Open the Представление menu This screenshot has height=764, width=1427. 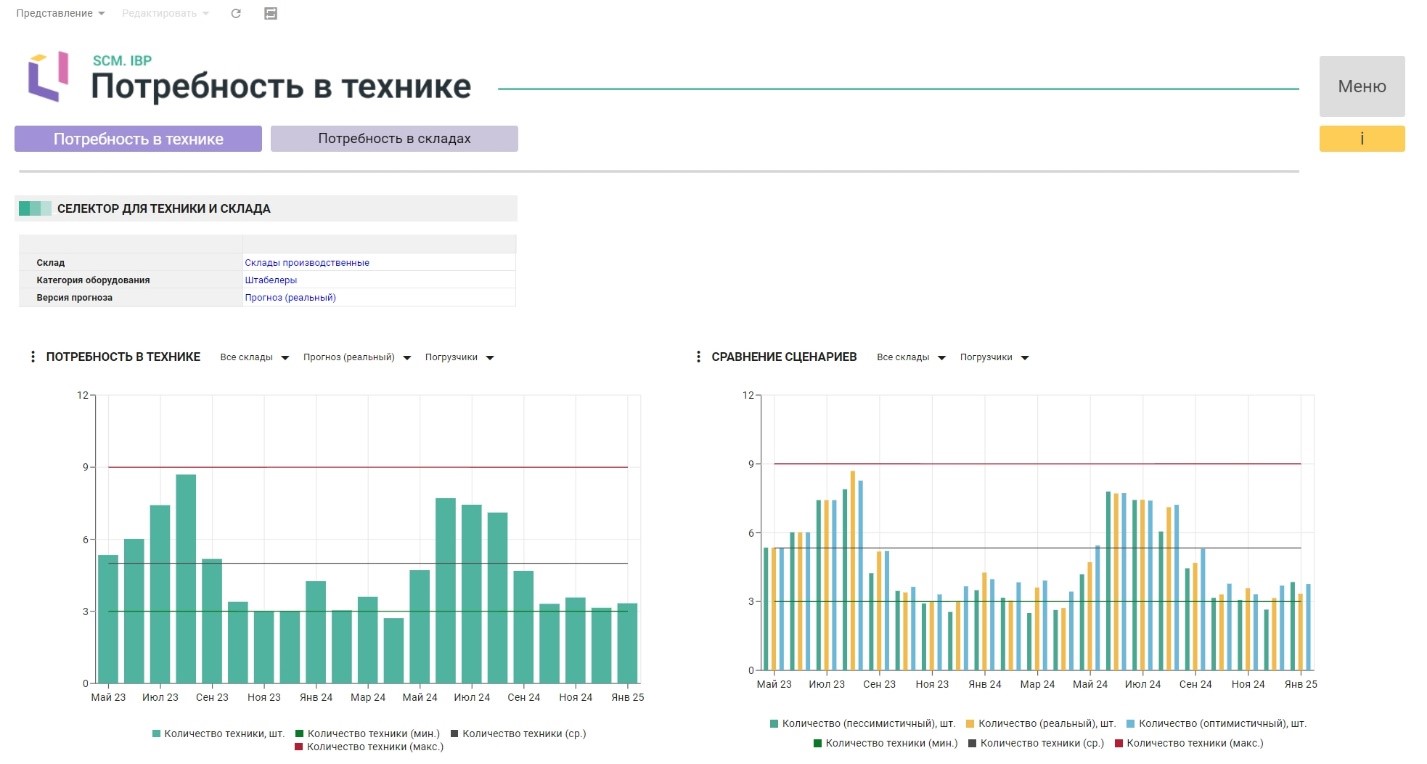pos(60,14)
